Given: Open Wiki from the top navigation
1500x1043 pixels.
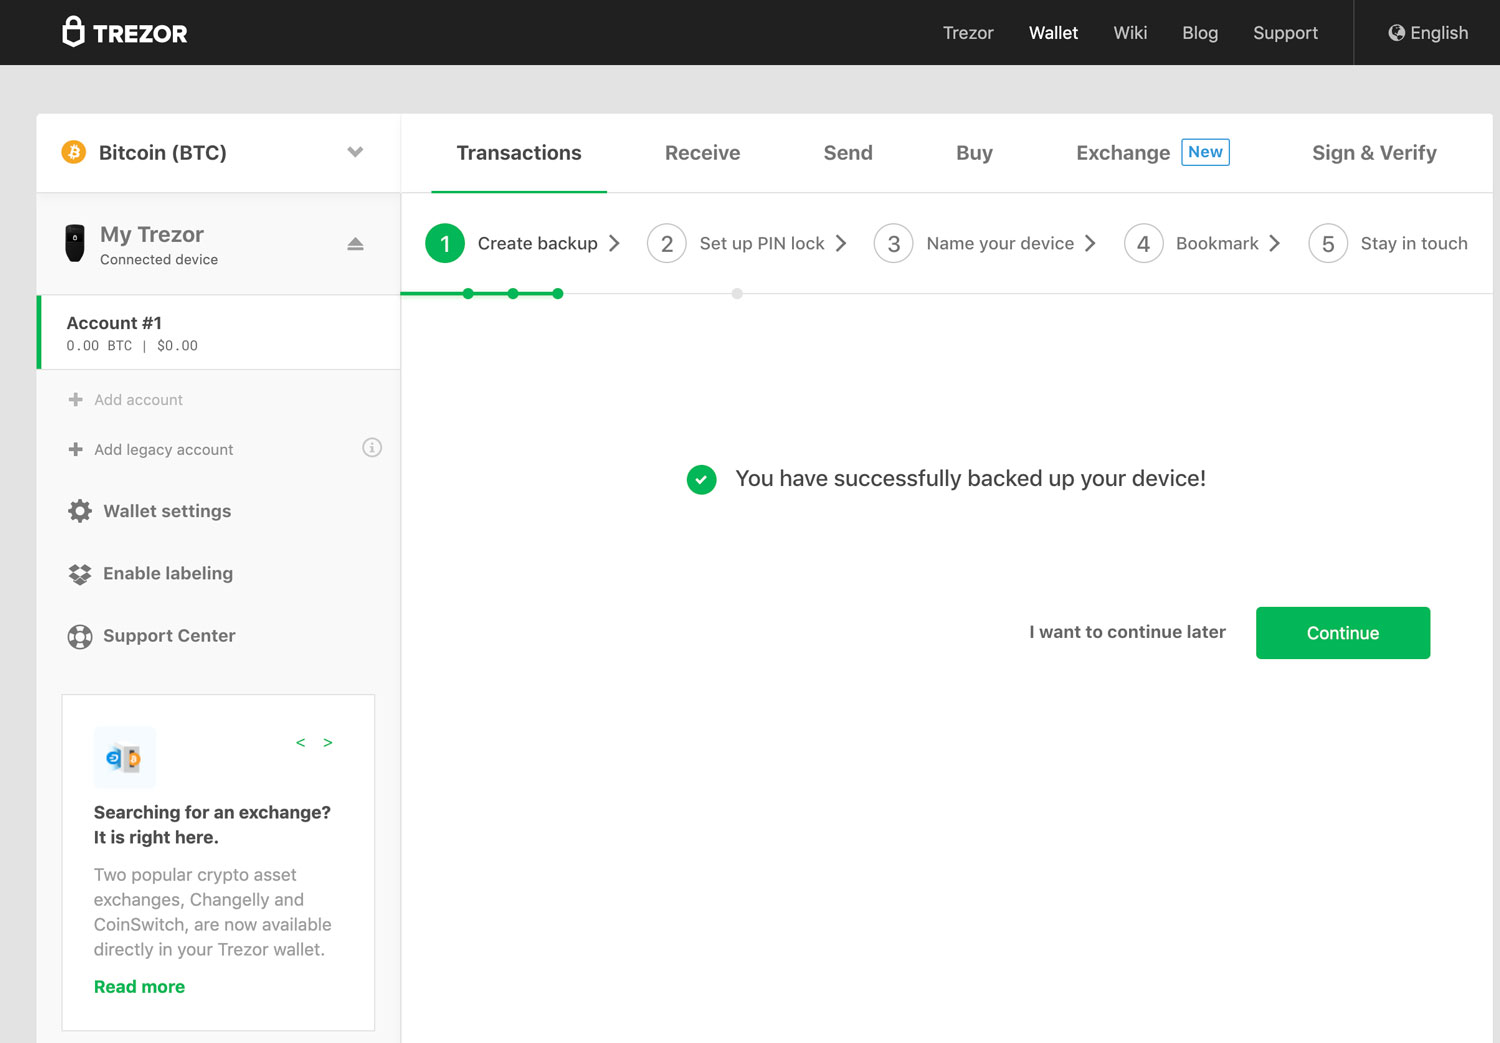Looking at the screenshot, I should [x=1130, y=33].
